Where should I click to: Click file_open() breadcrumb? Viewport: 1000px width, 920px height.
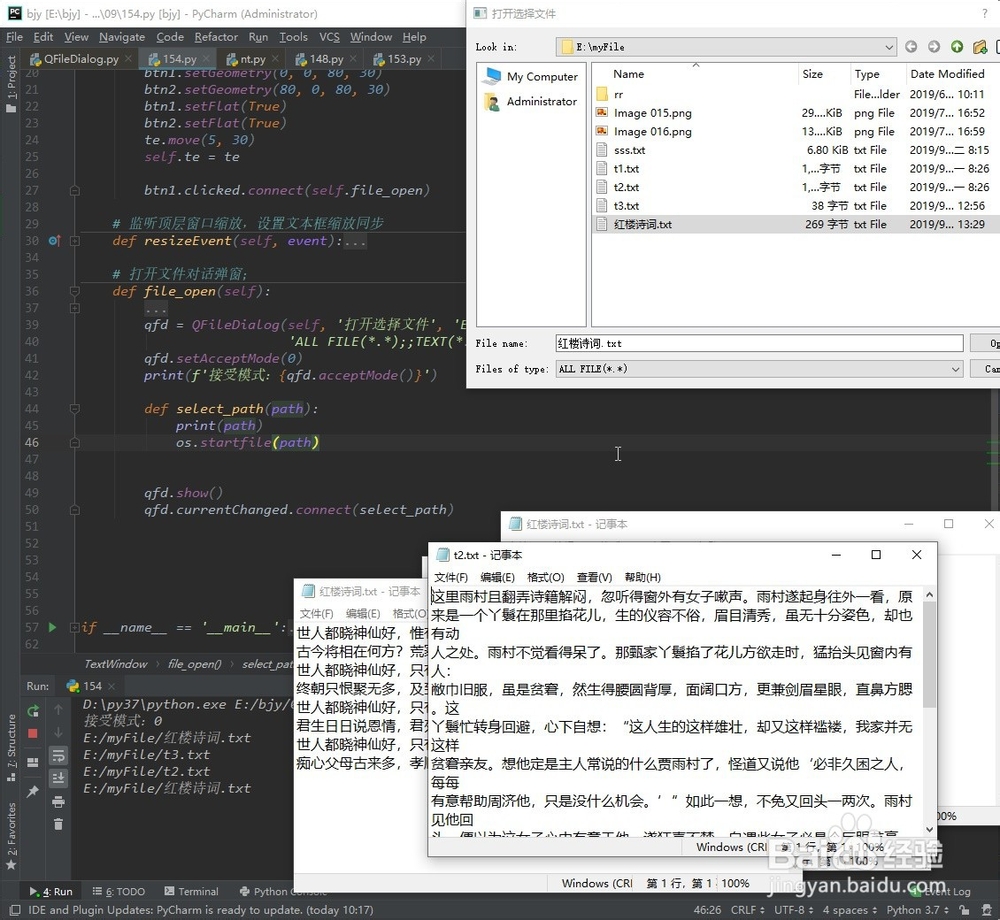pyautogui.click(x=195, y=664)
